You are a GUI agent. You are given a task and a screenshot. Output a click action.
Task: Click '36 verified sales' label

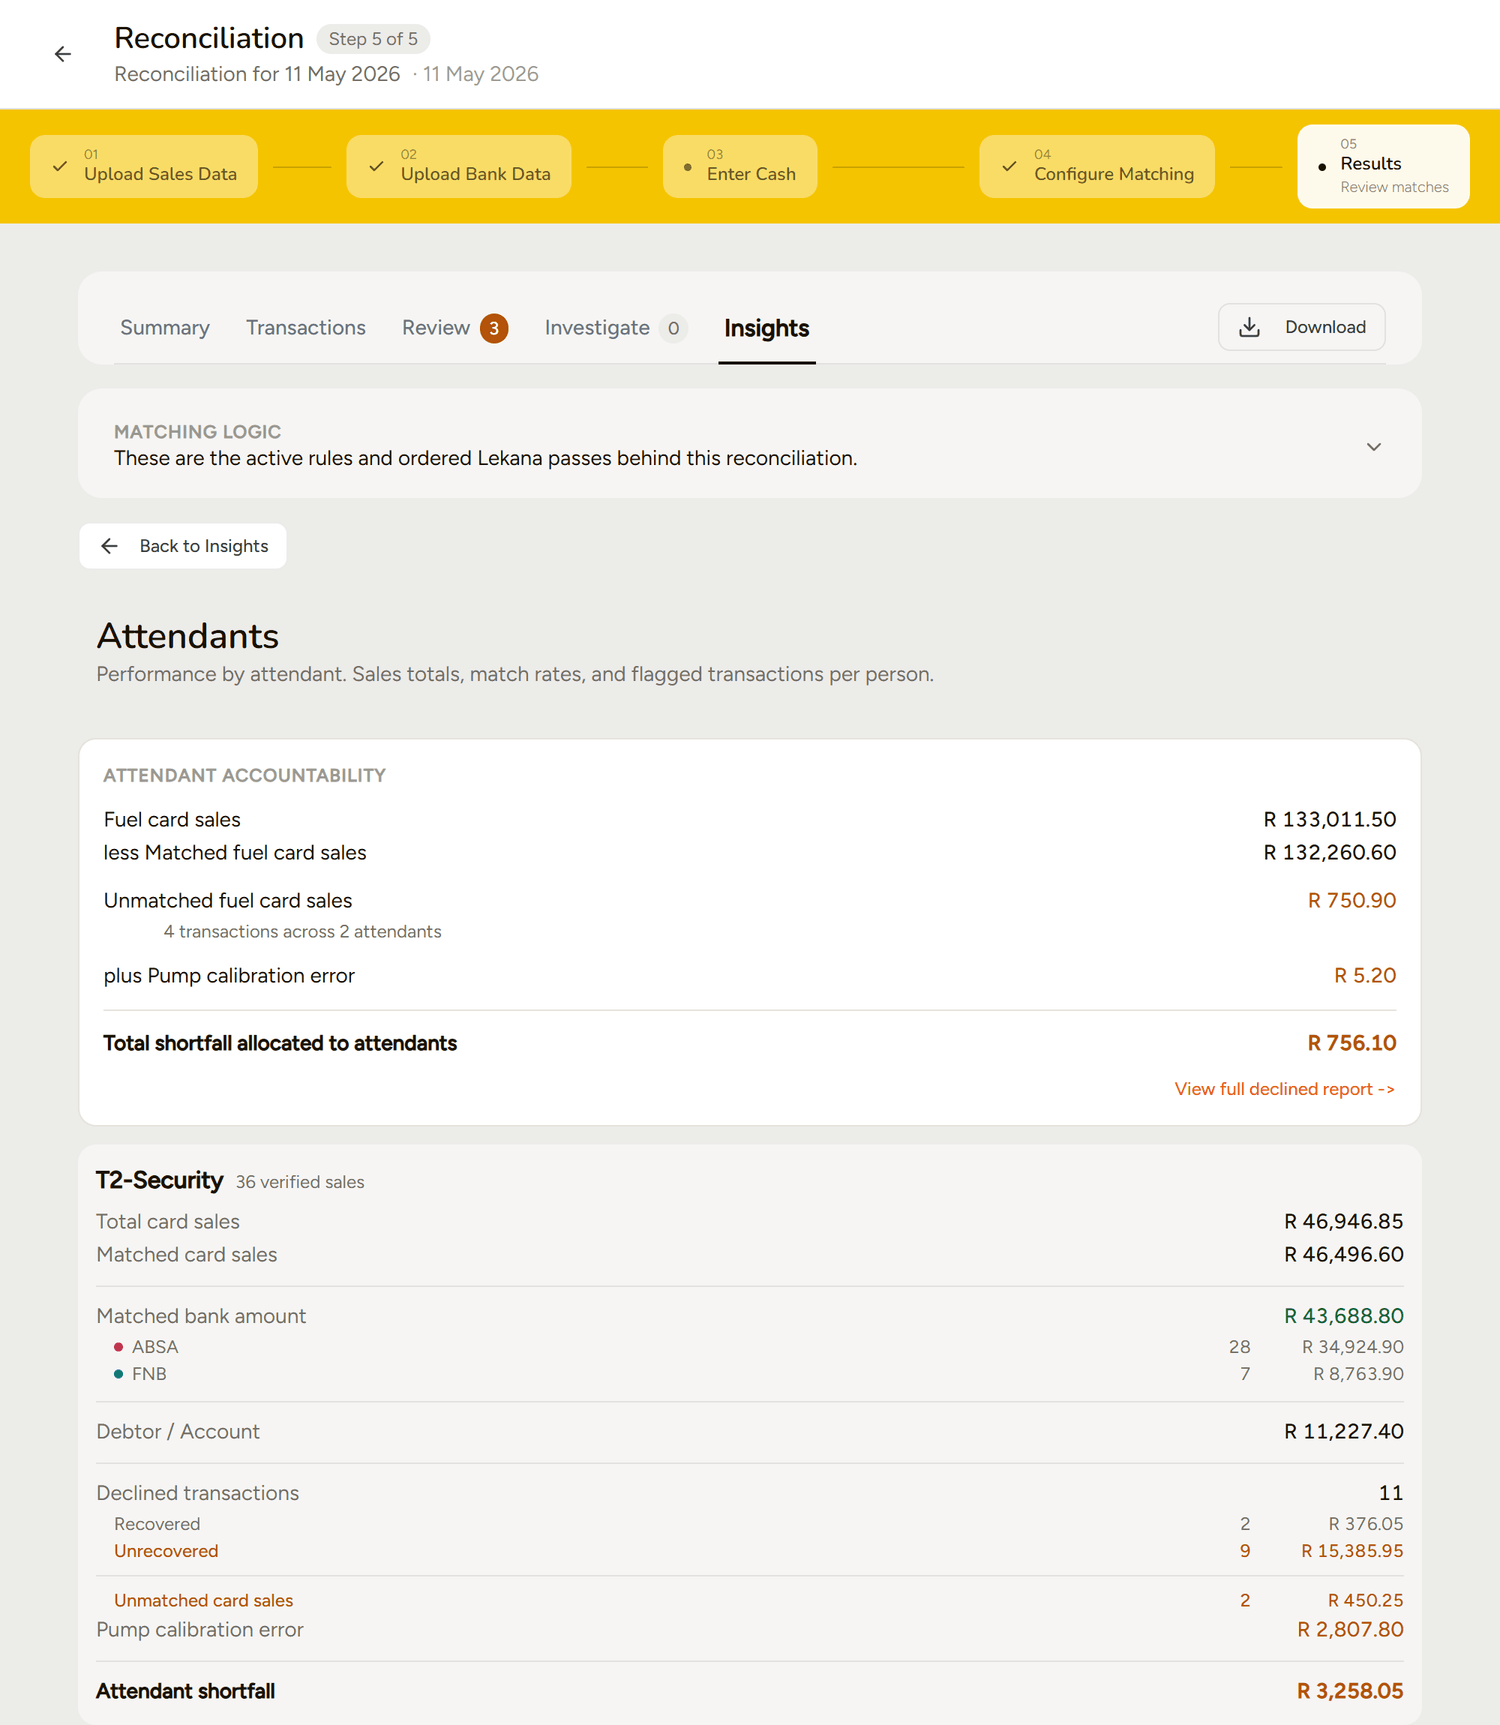(x=300, y=1182)
